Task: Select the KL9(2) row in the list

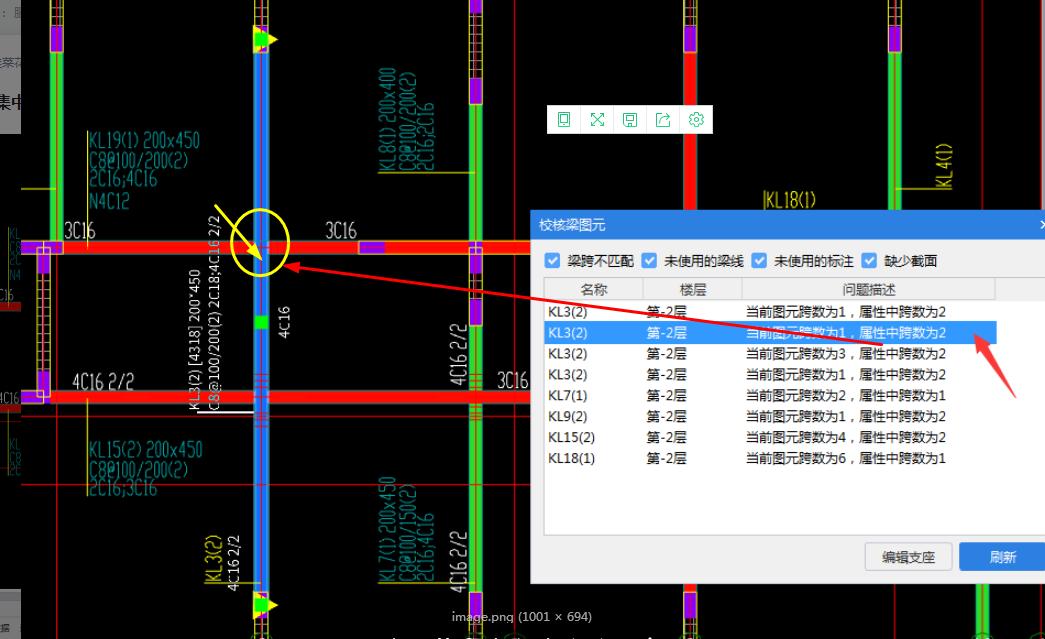Action: click(770, 416)
